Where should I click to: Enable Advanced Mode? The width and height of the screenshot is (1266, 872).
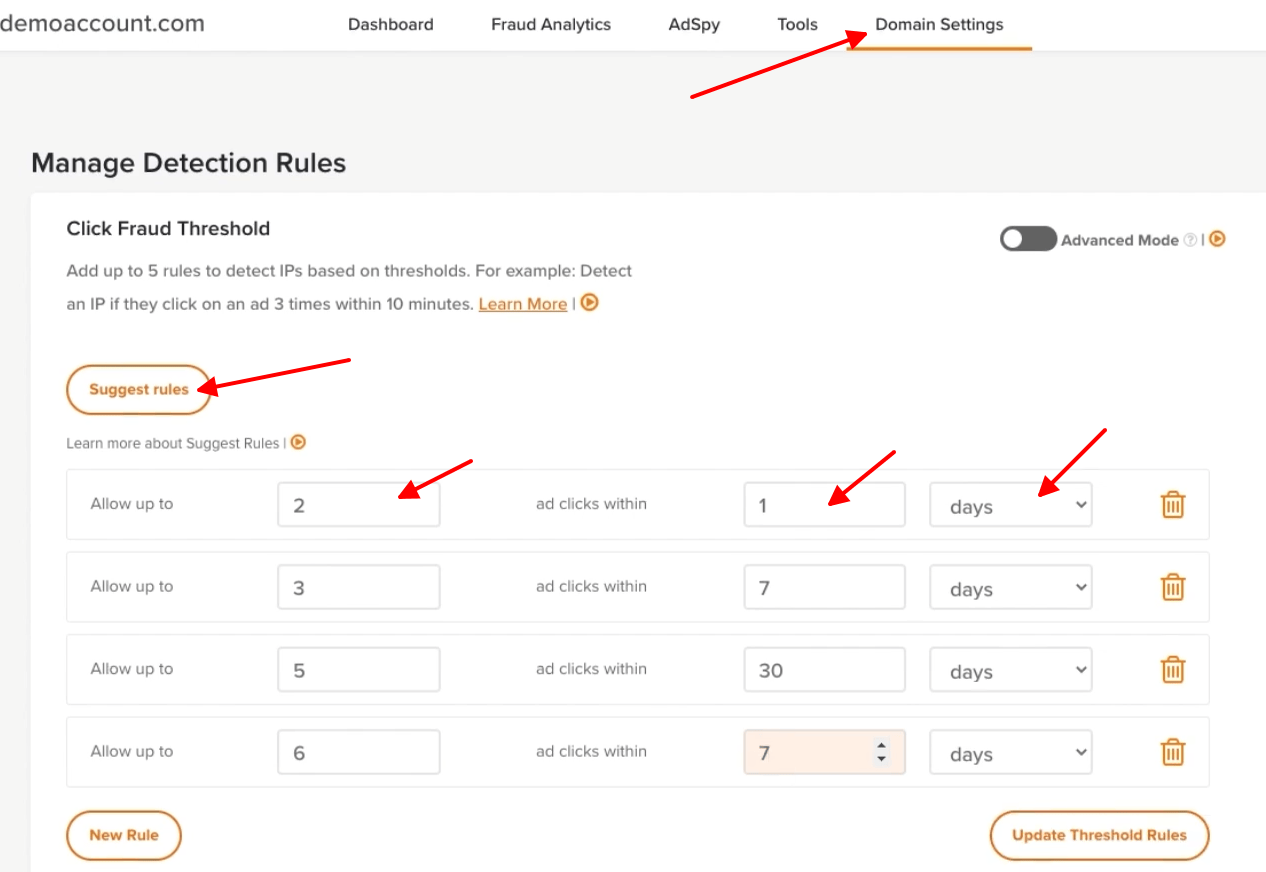[x=1028, y=239]
